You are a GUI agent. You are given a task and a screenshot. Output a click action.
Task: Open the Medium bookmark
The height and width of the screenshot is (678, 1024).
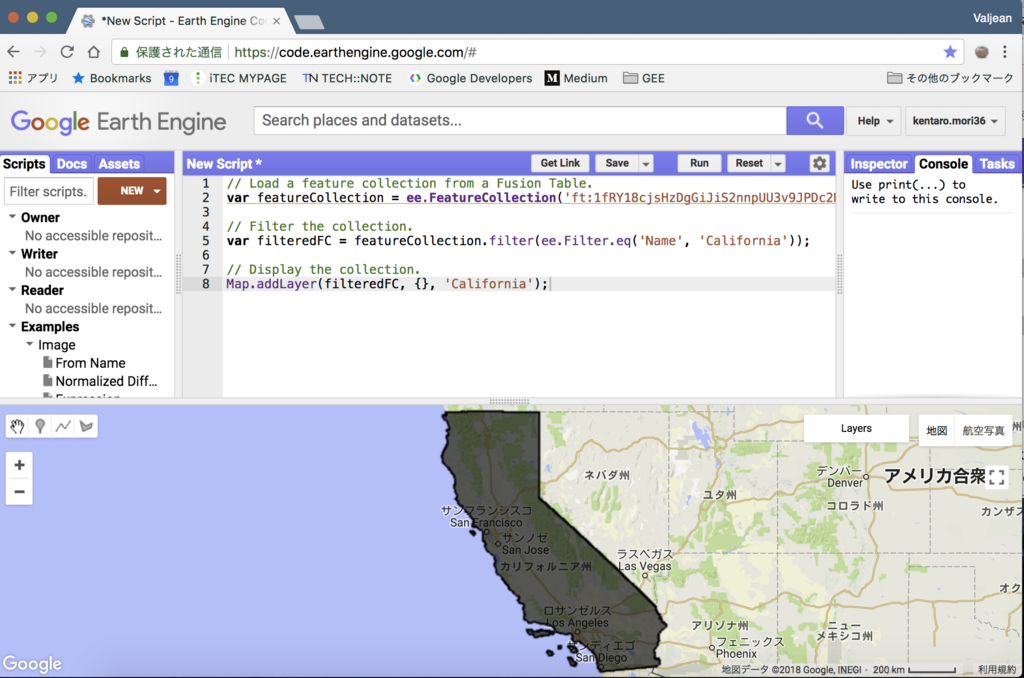[x=576, y=78]
